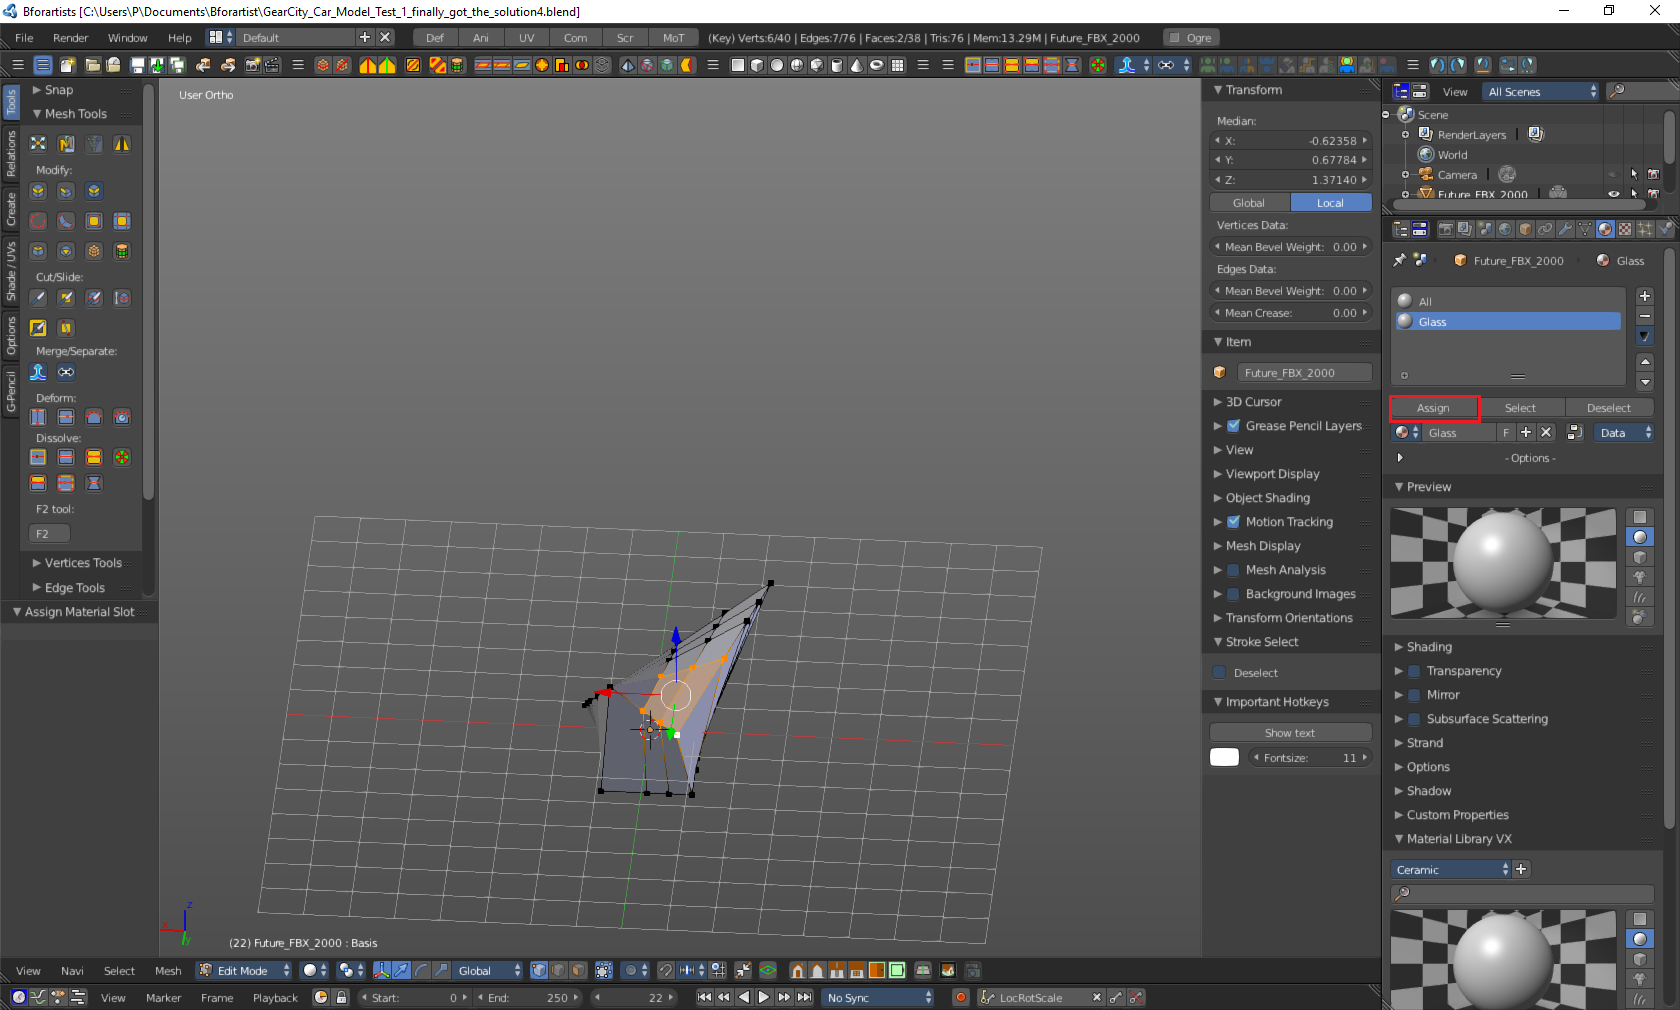Image resolution: width=1680 pixels, height=1010 pixels.
Task: Uncheck the Motion Tracking checkbox
Action: (x=1233, y=522)
